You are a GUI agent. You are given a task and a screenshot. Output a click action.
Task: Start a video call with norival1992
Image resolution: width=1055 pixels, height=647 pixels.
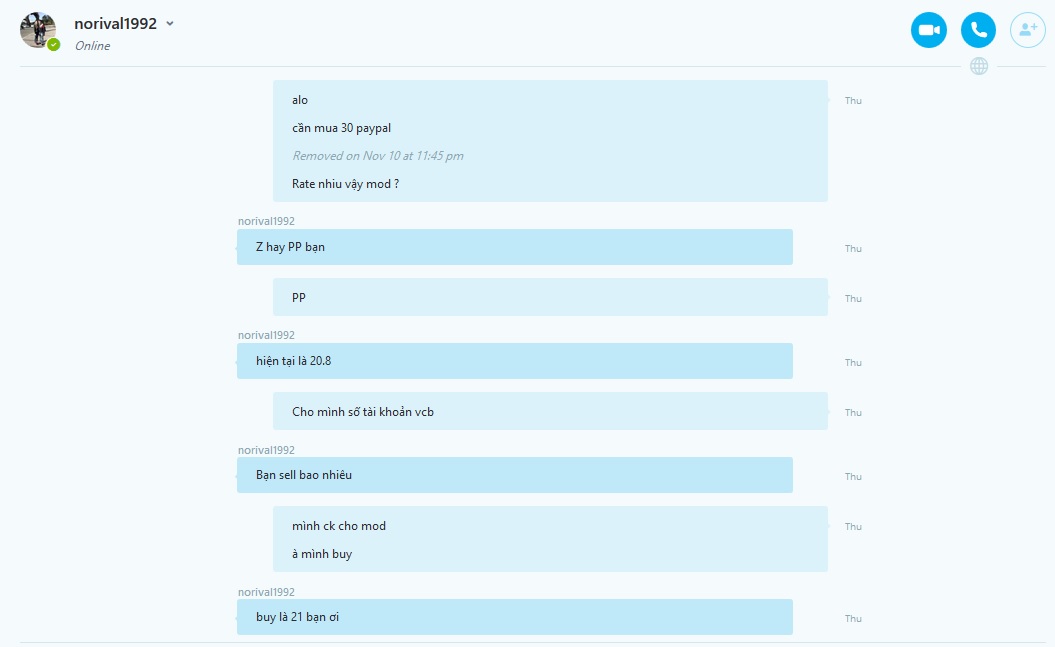(929, 30)
